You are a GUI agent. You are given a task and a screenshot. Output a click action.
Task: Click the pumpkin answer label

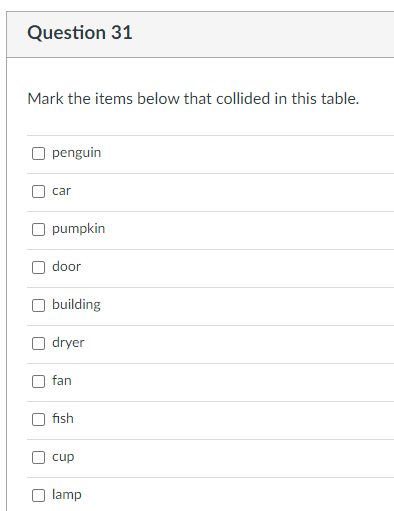78,229
